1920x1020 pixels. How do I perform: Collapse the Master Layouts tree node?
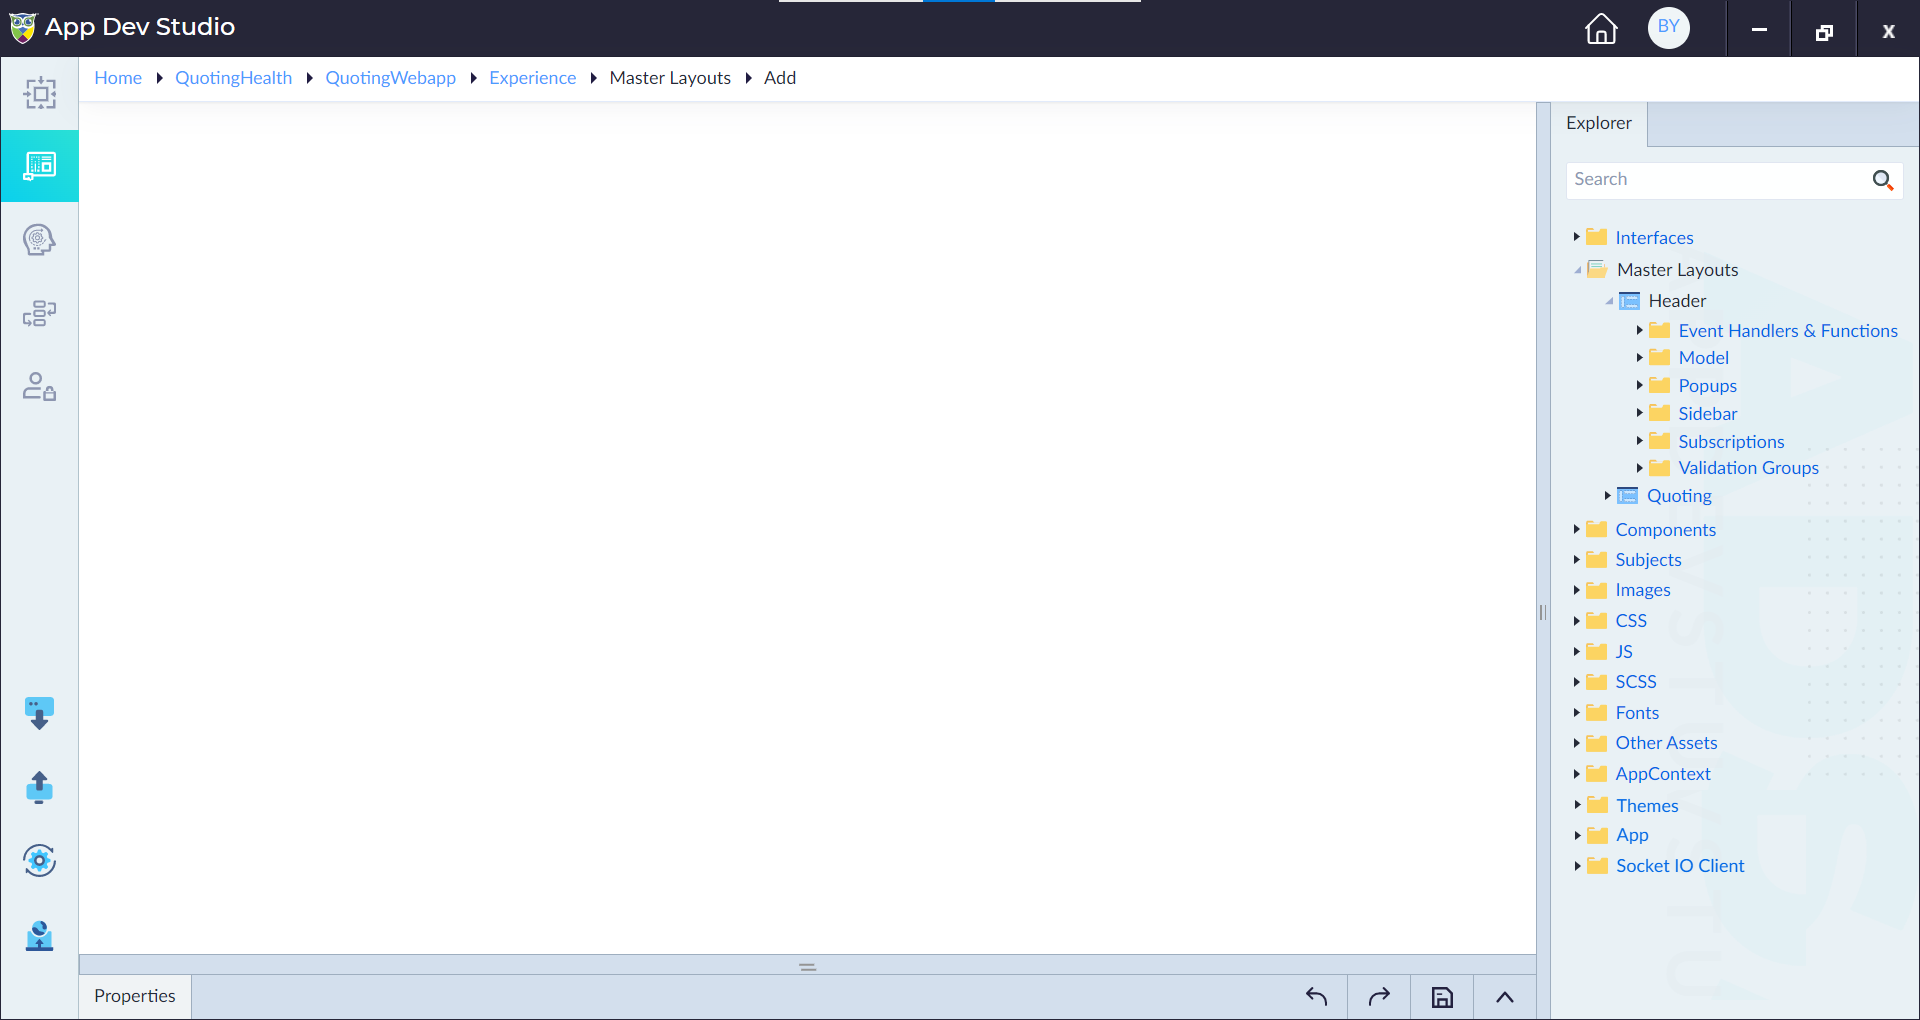[1578, 270]
